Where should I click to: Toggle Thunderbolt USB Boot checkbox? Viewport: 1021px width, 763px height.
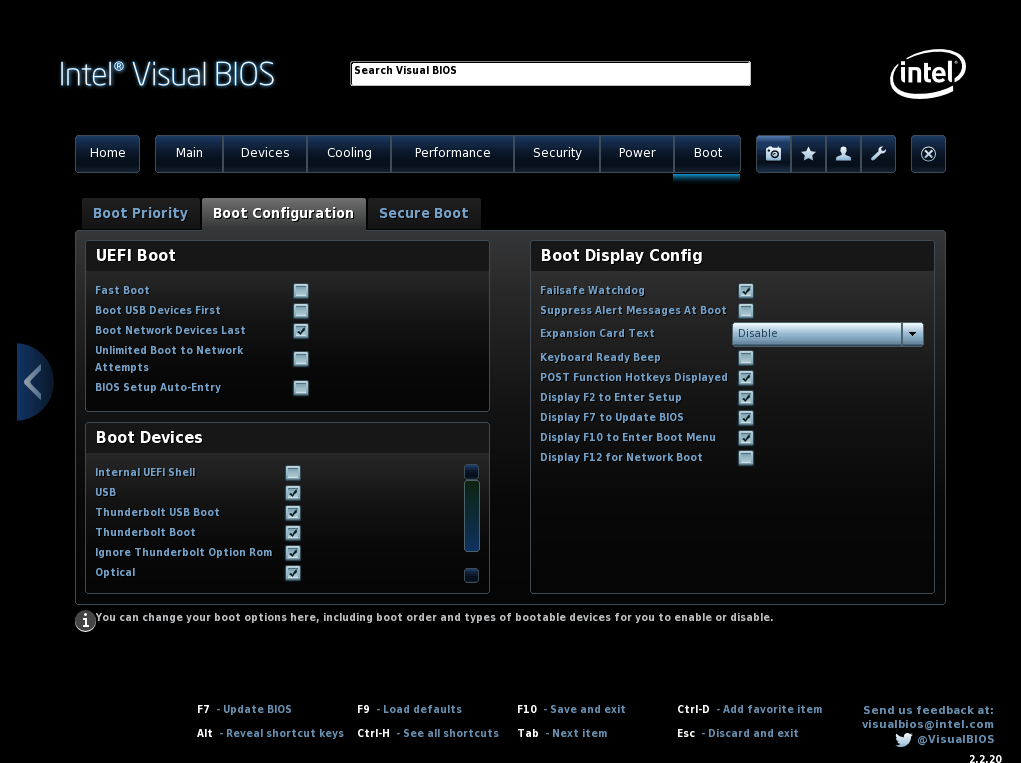coord(293,513)
